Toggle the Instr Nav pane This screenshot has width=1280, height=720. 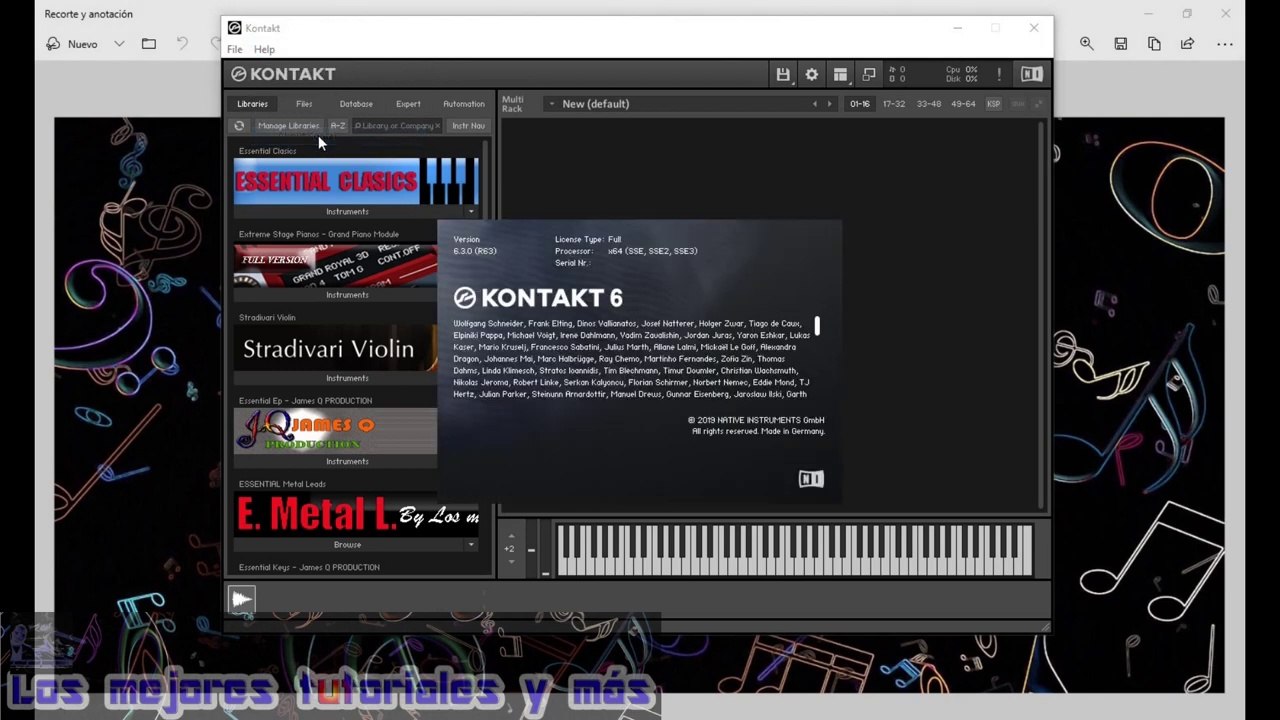click(x=468, y=126)
